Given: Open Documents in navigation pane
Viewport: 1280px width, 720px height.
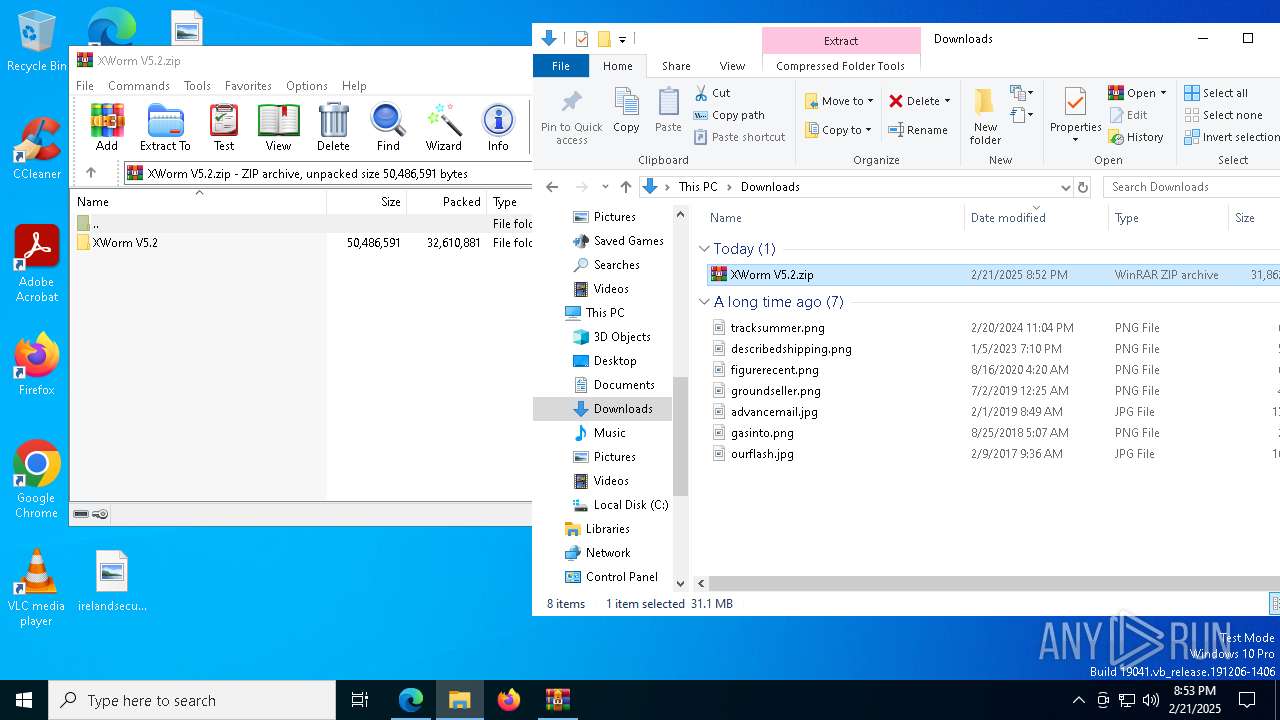Looking at the screenshot, I should coord(623,385).
